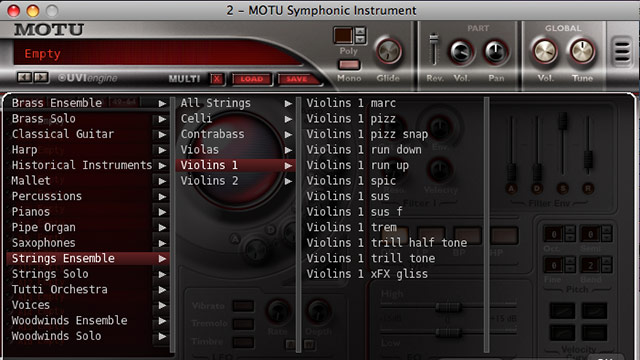Open the Woodwinds Ensemble submenu
640x360 pixels.
89,320
